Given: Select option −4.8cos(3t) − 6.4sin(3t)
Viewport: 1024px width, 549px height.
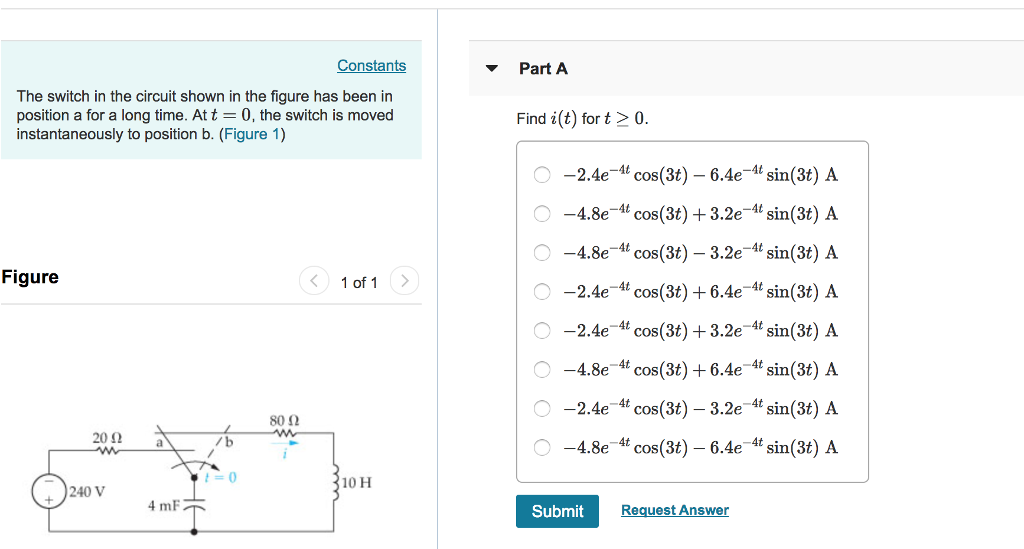Looking at the screenshot, I should tap(542, 447).
